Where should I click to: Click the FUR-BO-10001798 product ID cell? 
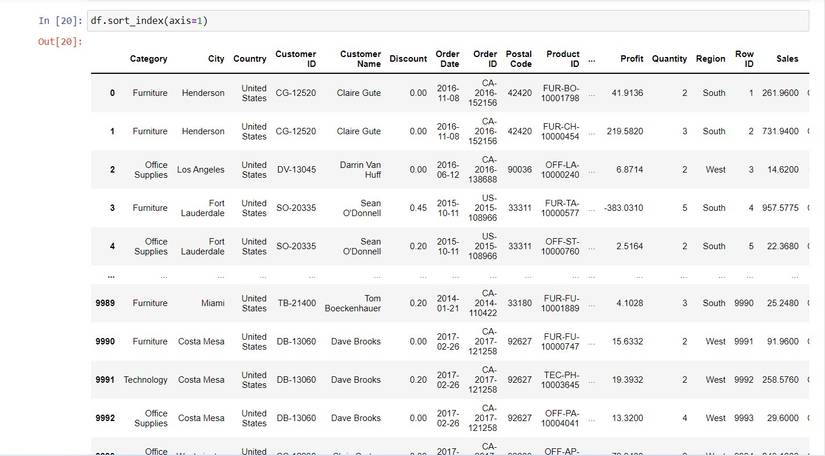[560, 93]
